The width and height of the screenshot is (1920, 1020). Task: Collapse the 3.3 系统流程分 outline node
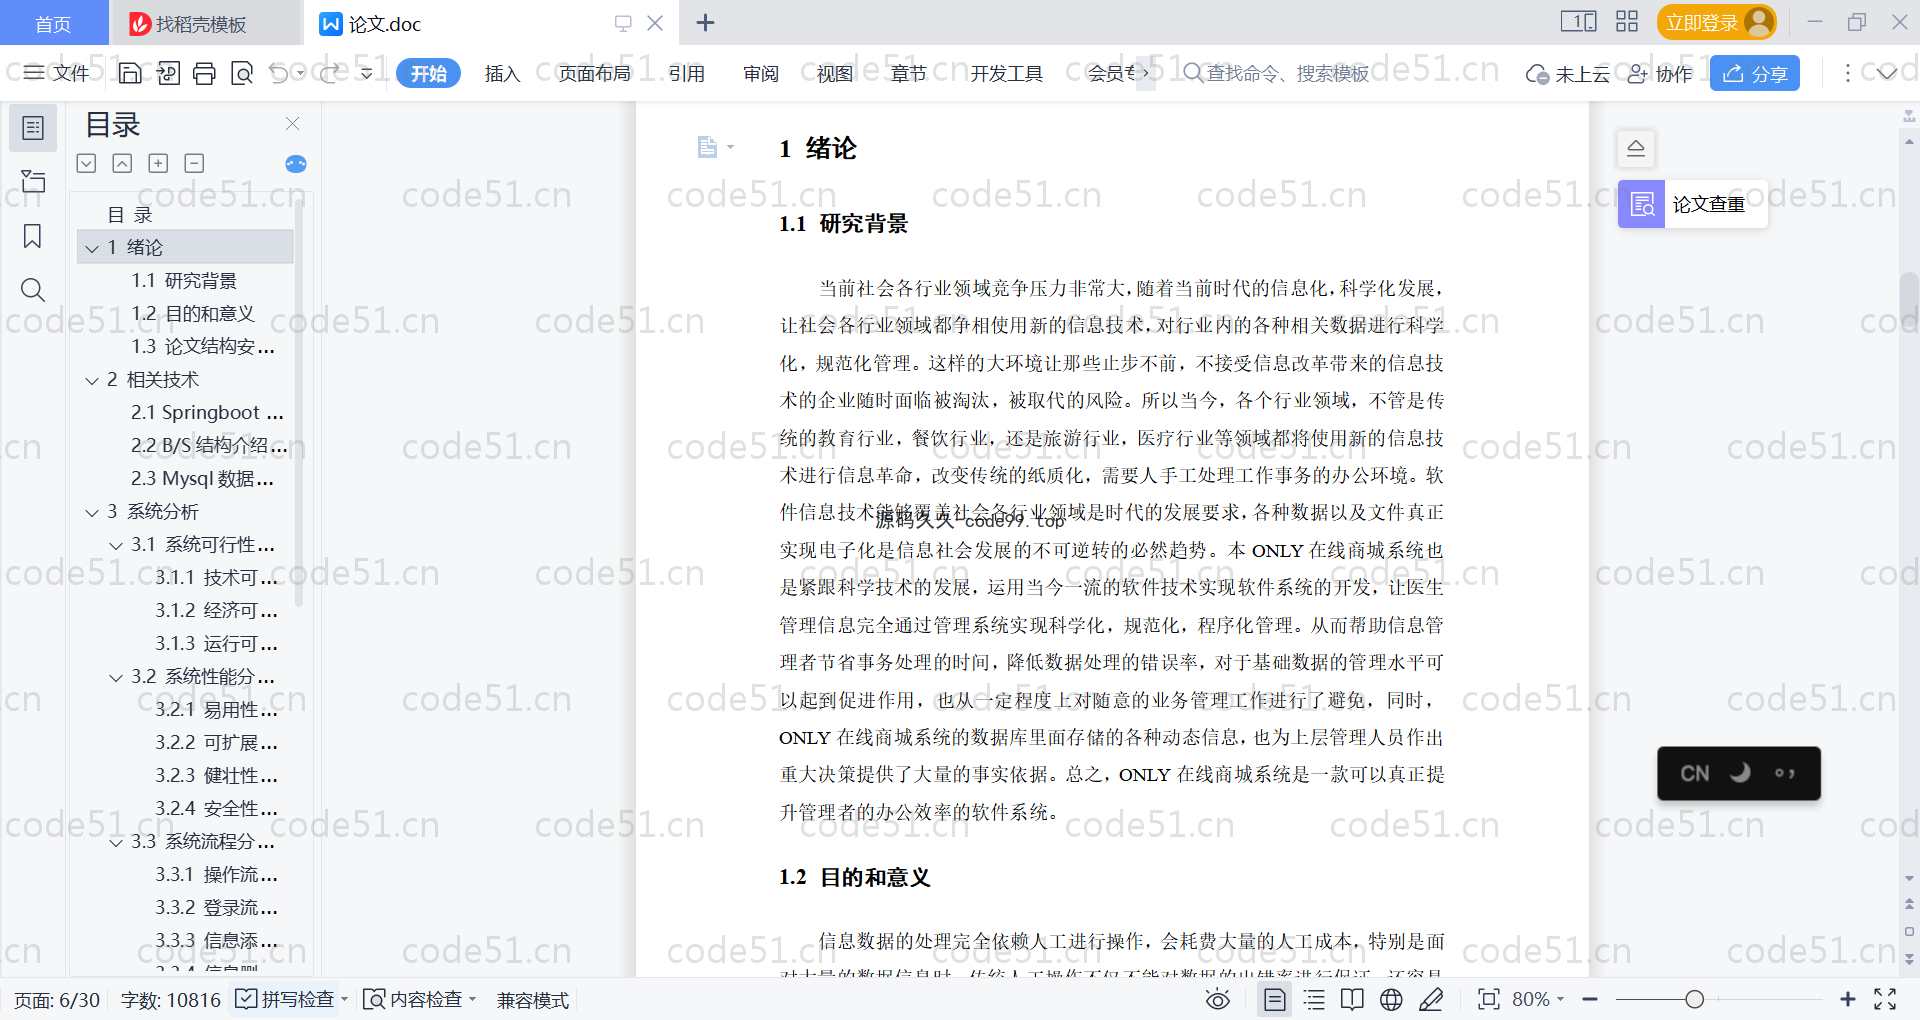[x=116, y=842]
